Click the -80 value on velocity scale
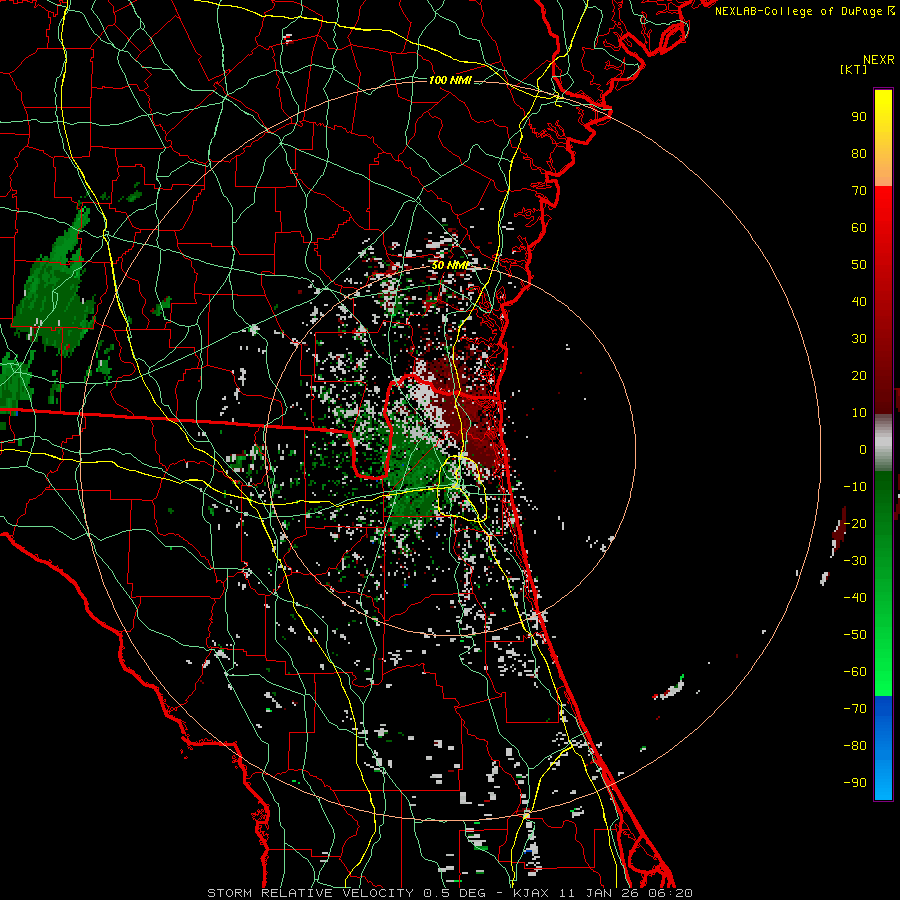The image size is (900, 900). pyautogui.click(x=855, y=746)
